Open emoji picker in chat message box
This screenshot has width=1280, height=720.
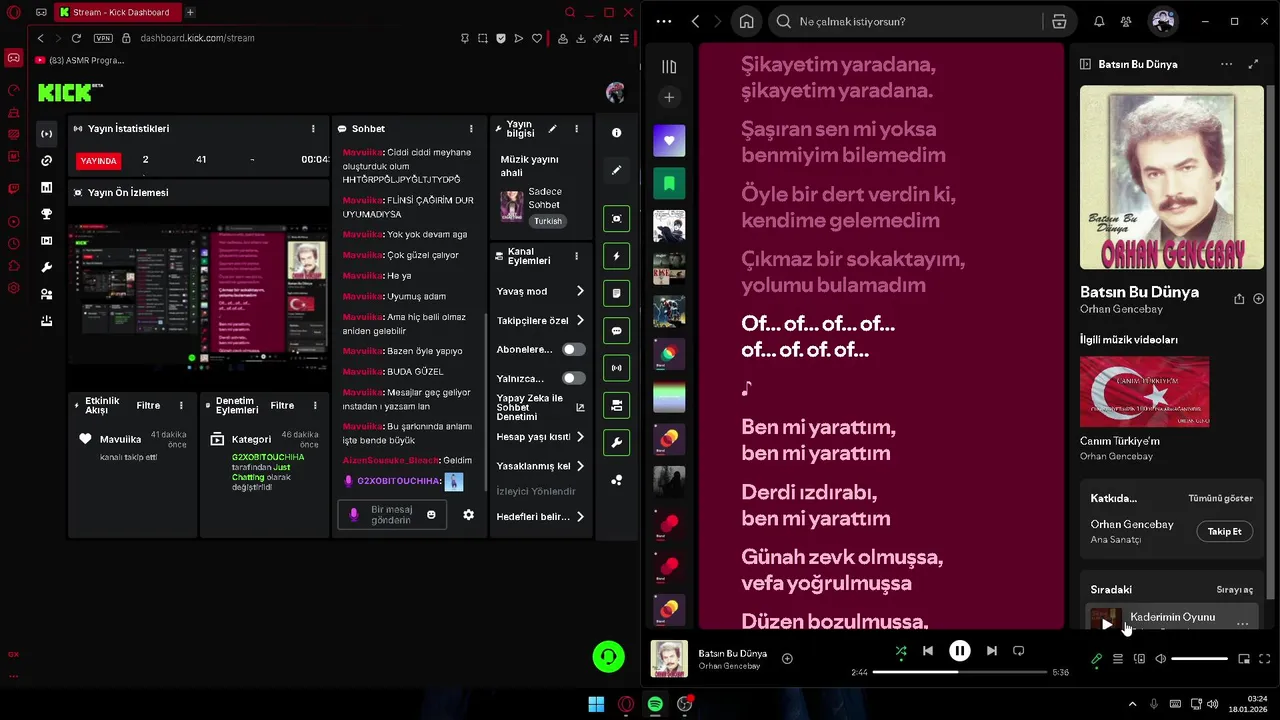coord(431,515)
